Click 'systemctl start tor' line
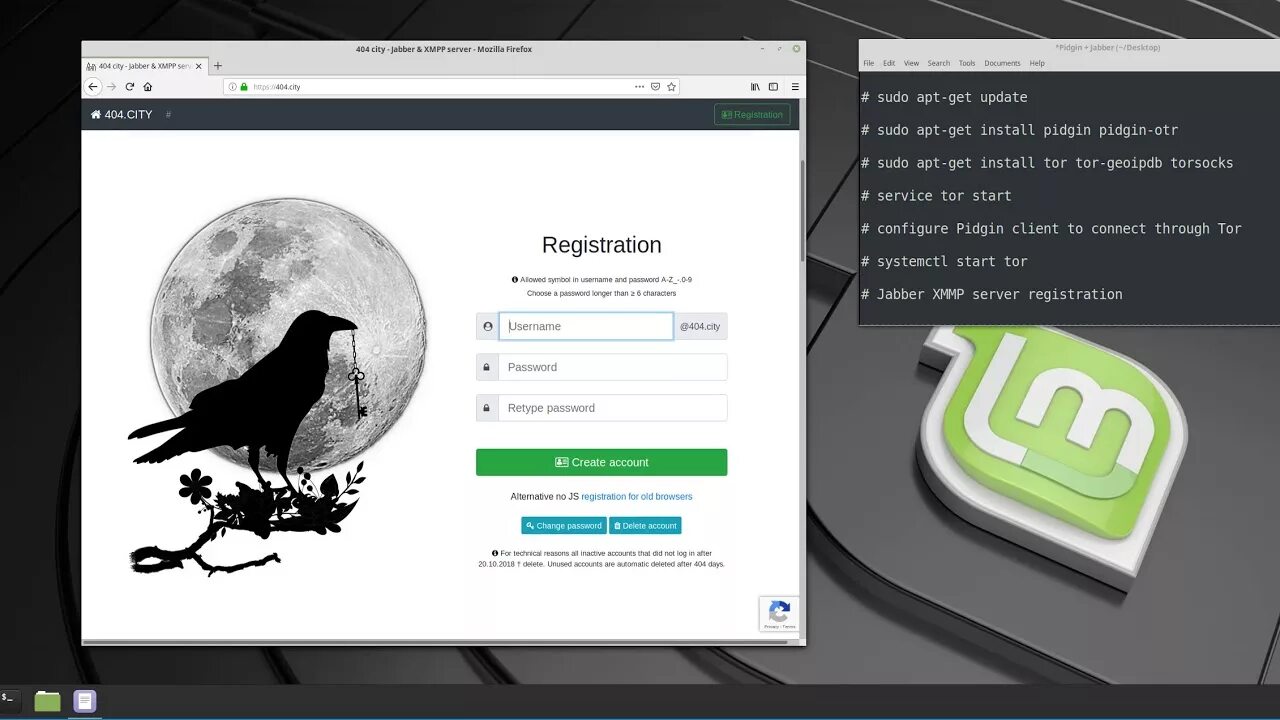 (944, 262)
